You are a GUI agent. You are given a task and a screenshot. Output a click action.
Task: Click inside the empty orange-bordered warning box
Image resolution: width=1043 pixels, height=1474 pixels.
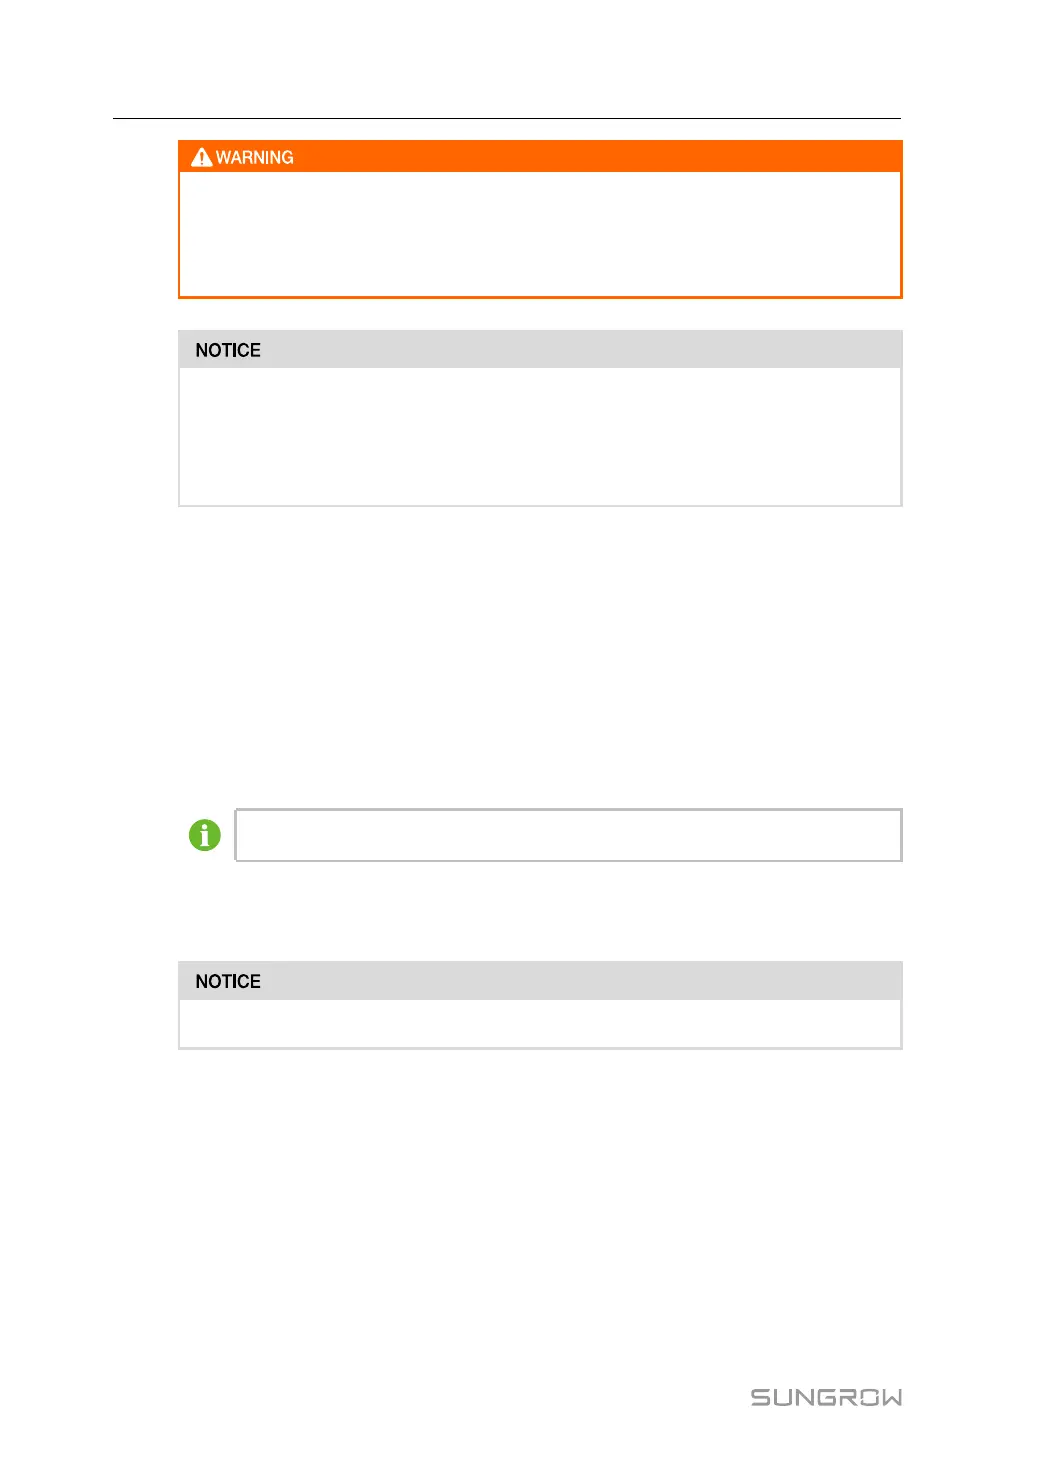[540, 234]
